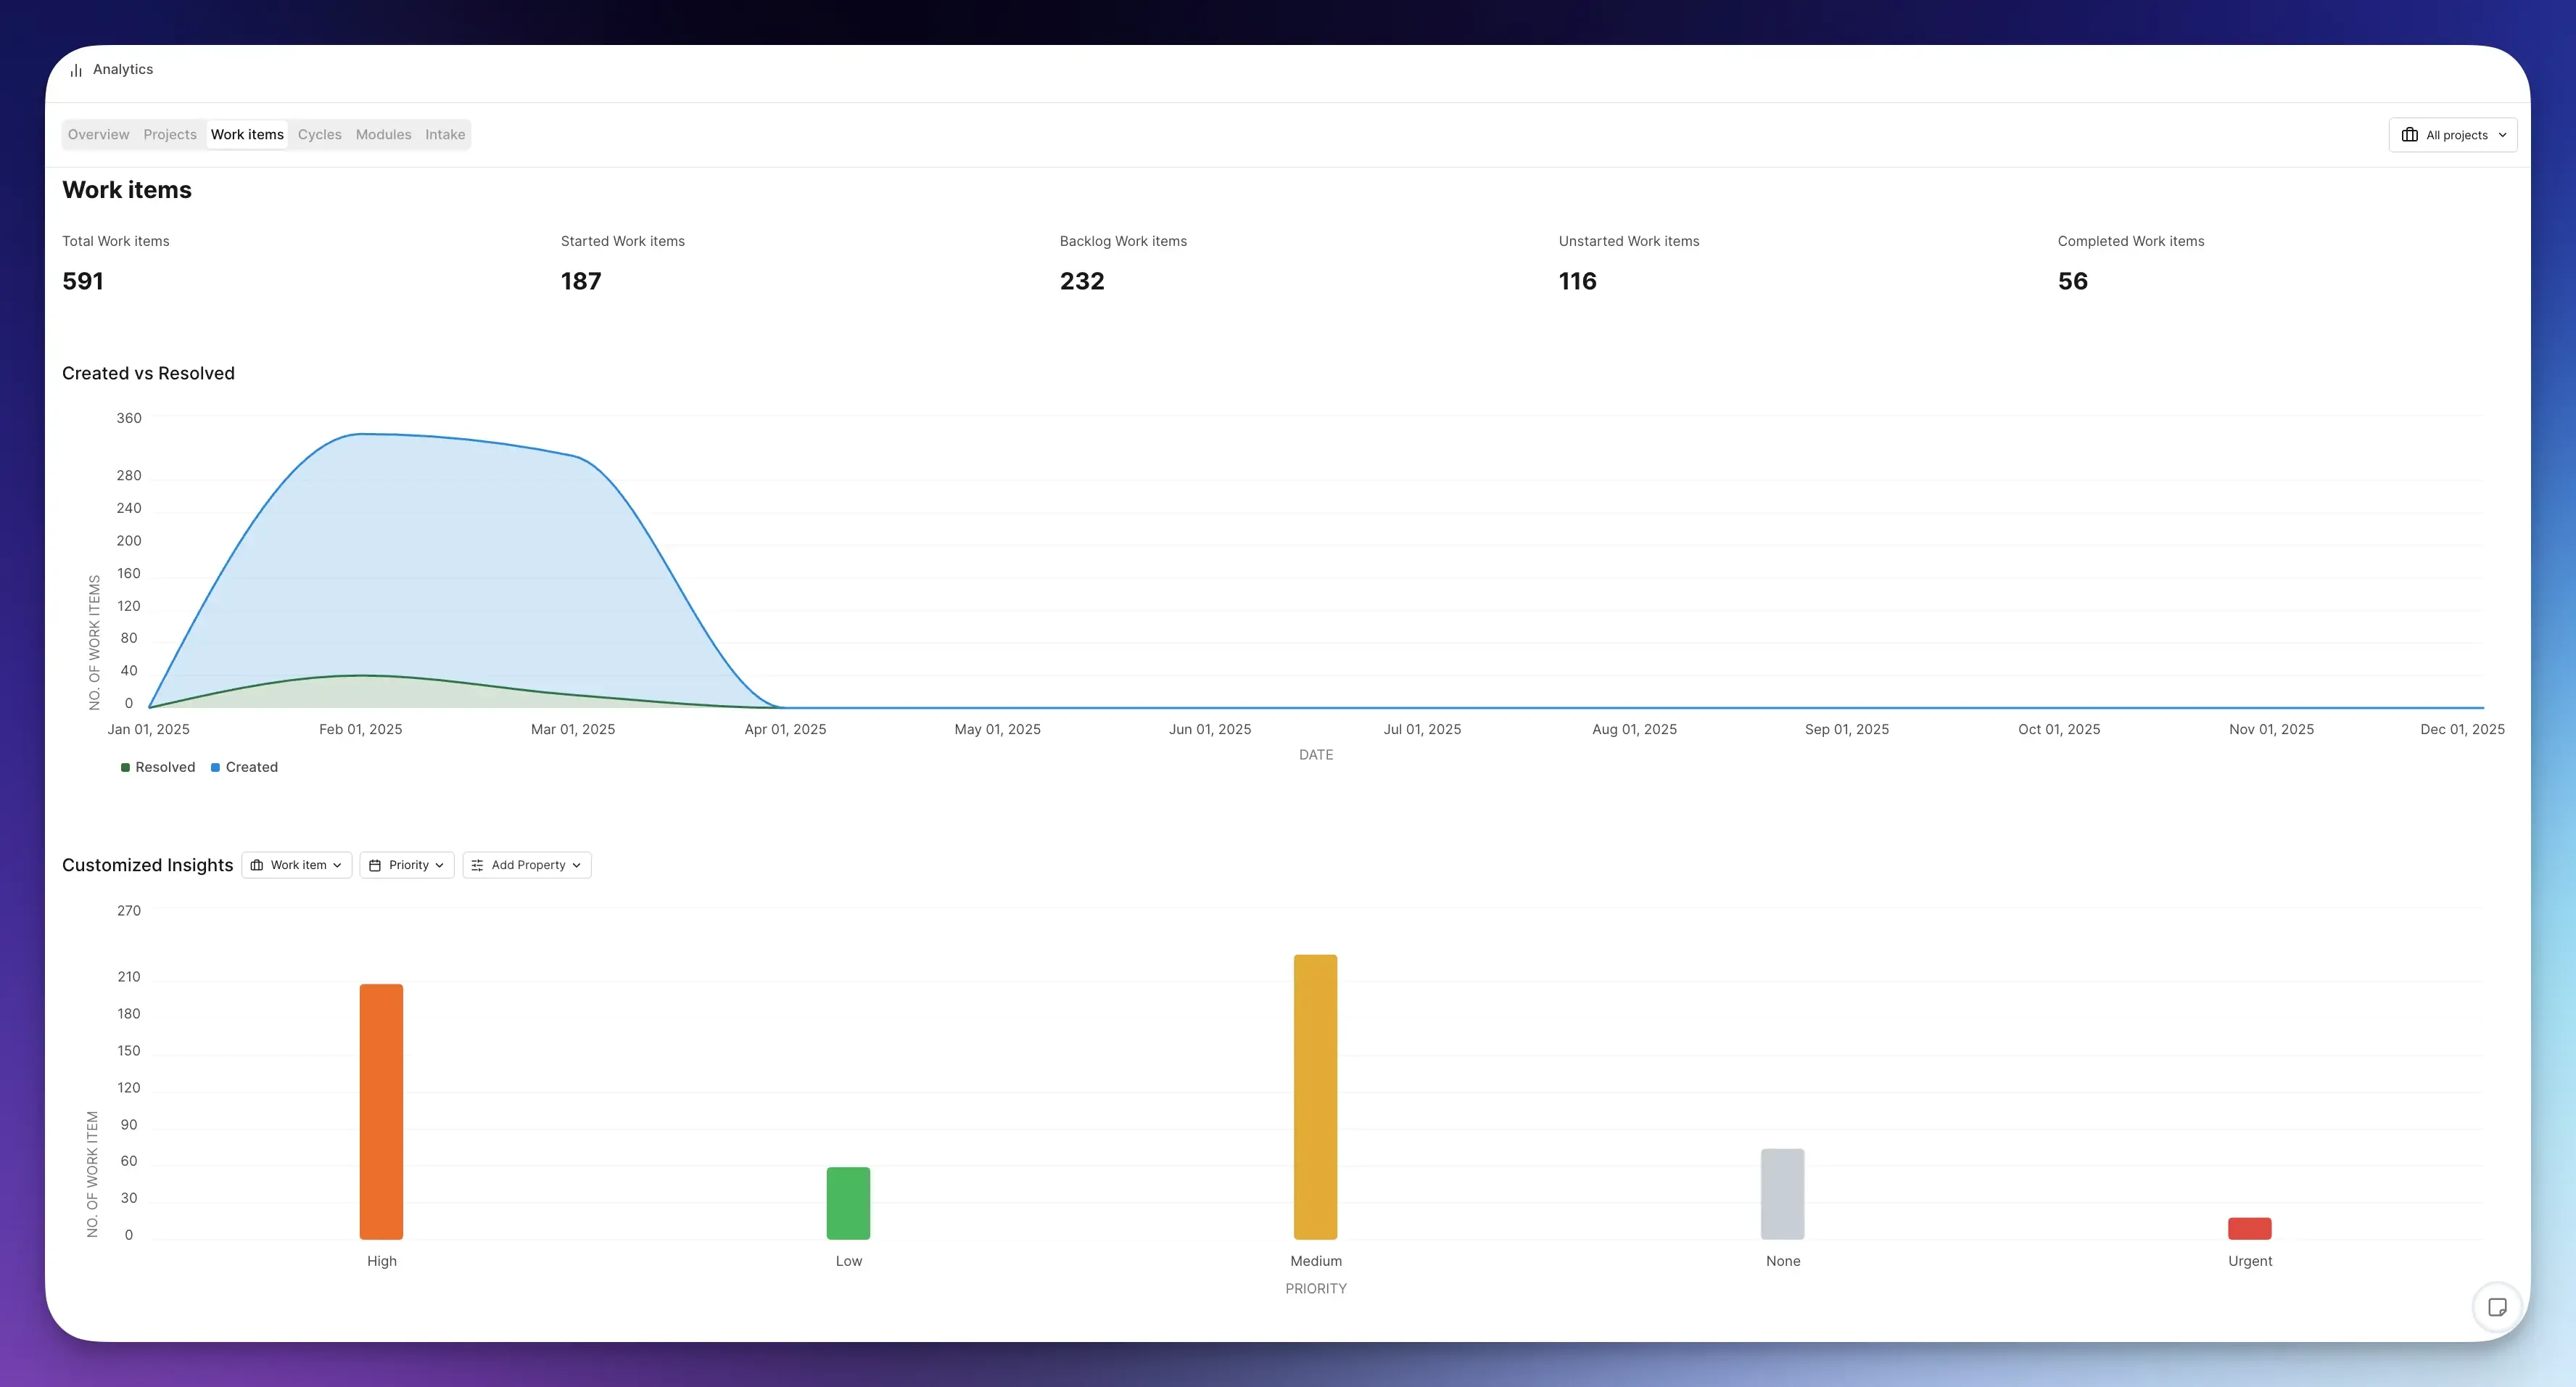Click the calendar icon on the Priority filter
2576x1387 pixels.
coord(375,865)
